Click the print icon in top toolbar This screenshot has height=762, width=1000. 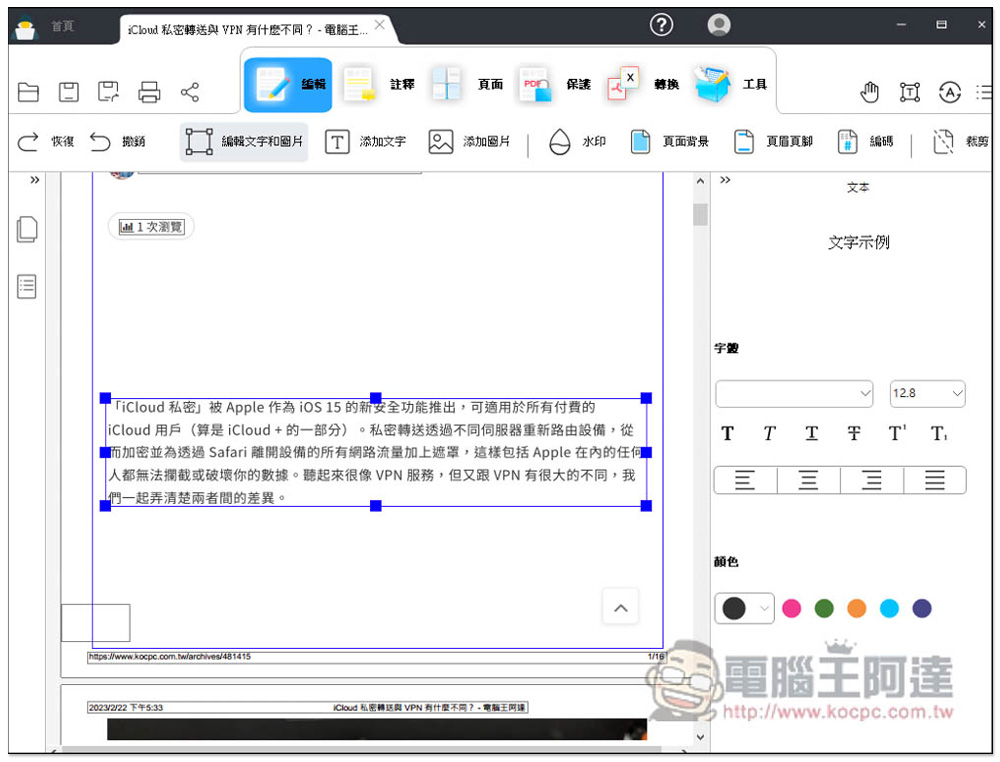point(149,93)
